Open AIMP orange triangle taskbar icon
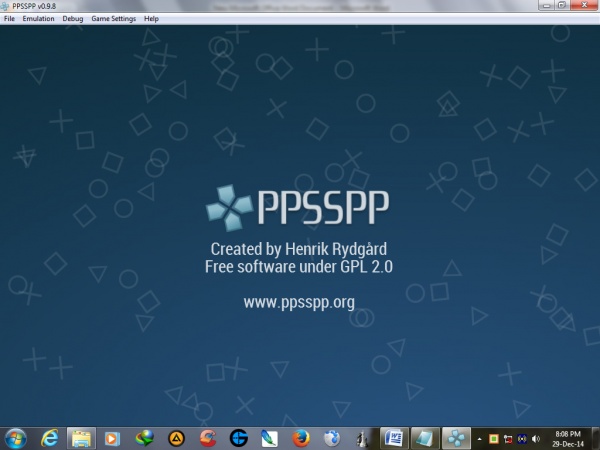 tap(176, 439)
